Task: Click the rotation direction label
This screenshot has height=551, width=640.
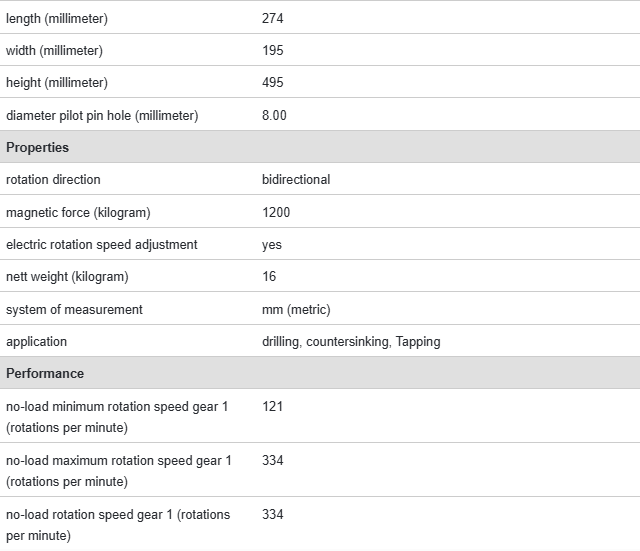Action: click(53, 179)
